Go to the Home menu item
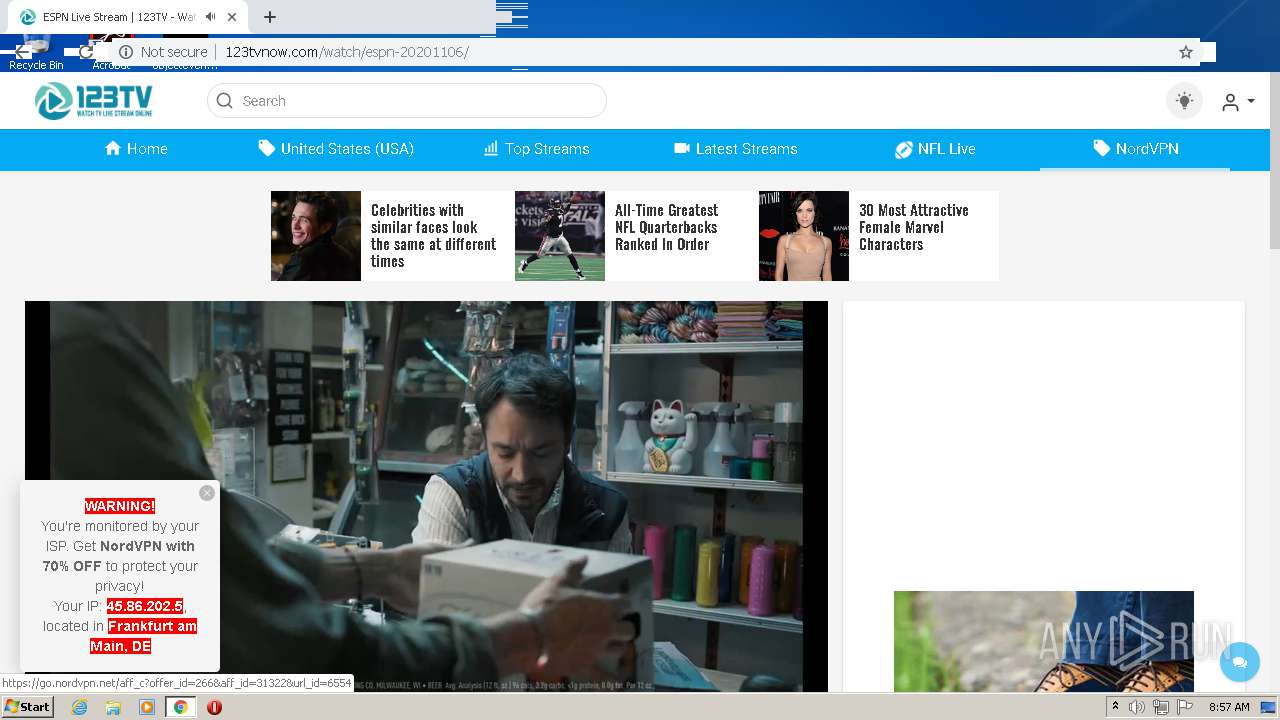 [x=136, y=149]
